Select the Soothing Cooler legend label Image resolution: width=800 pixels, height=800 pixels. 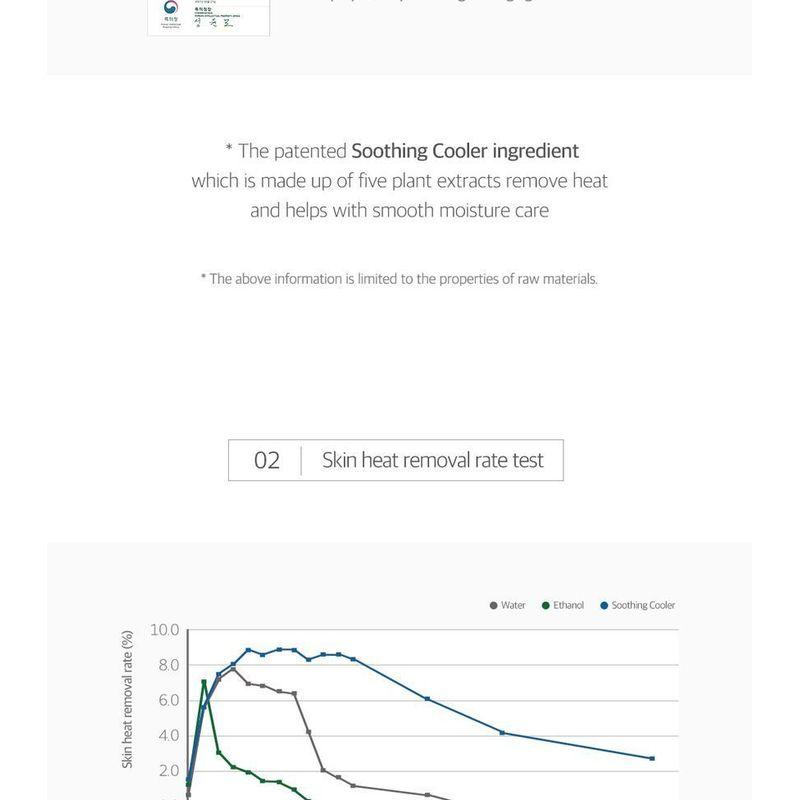pos(643,605)
